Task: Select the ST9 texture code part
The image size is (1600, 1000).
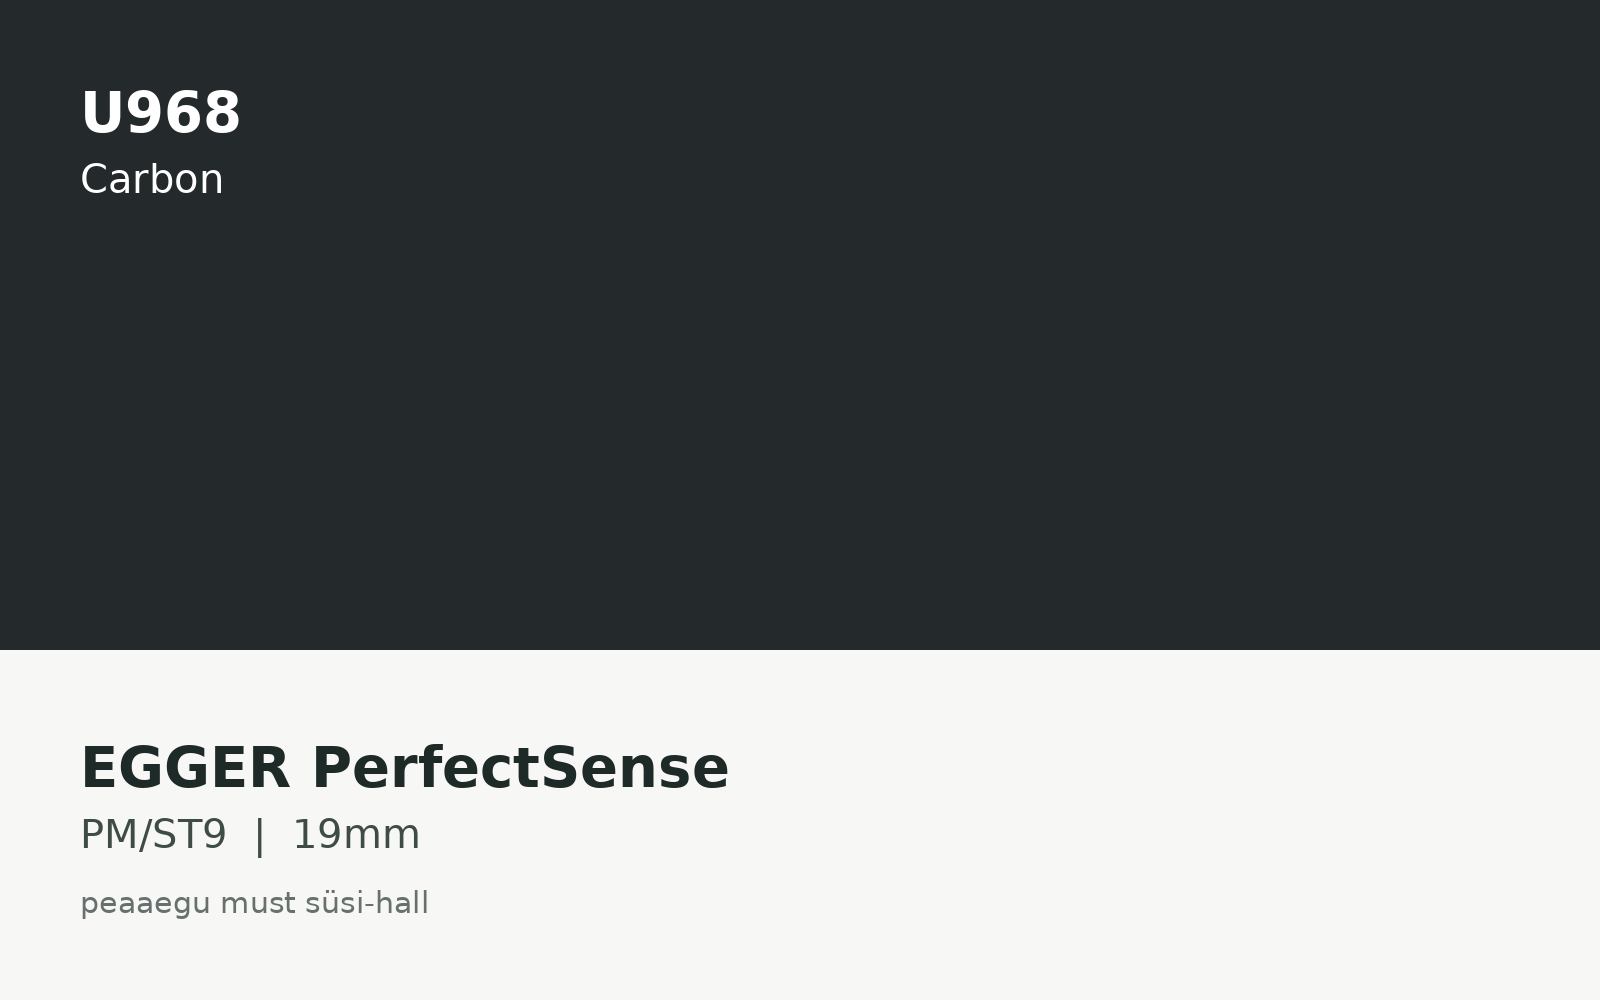Action: (x=189, y=835)
